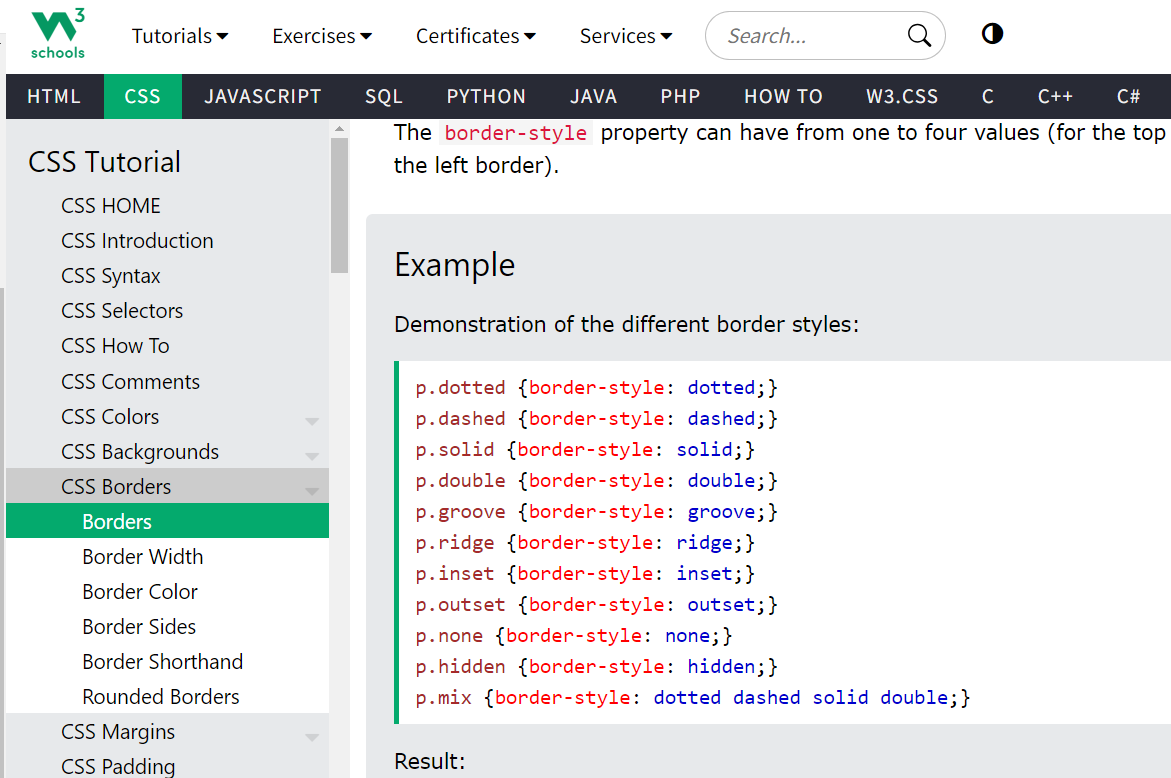Open Rounded Borders subitem
This screenshot has height=778, width=1171.
click(167, 697)
